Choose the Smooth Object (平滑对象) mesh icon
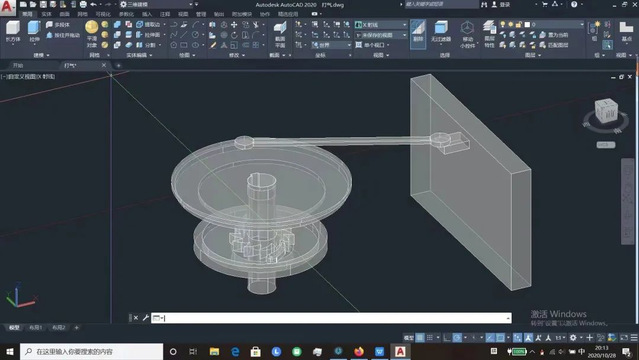Image resolution: width=639 pixels, height=360 pixels. coord(92,34)
